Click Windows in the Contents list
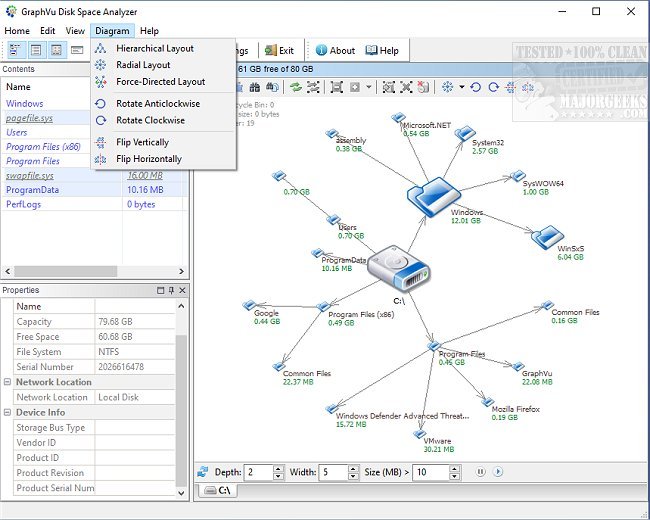The width and height of the screenshot is (650, 520). click(24, 104)
